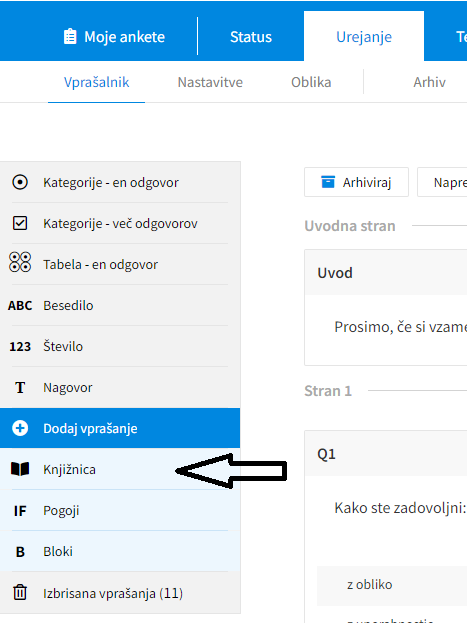Open the Moje ankete page
467x623 pixels.
point(114,37)
